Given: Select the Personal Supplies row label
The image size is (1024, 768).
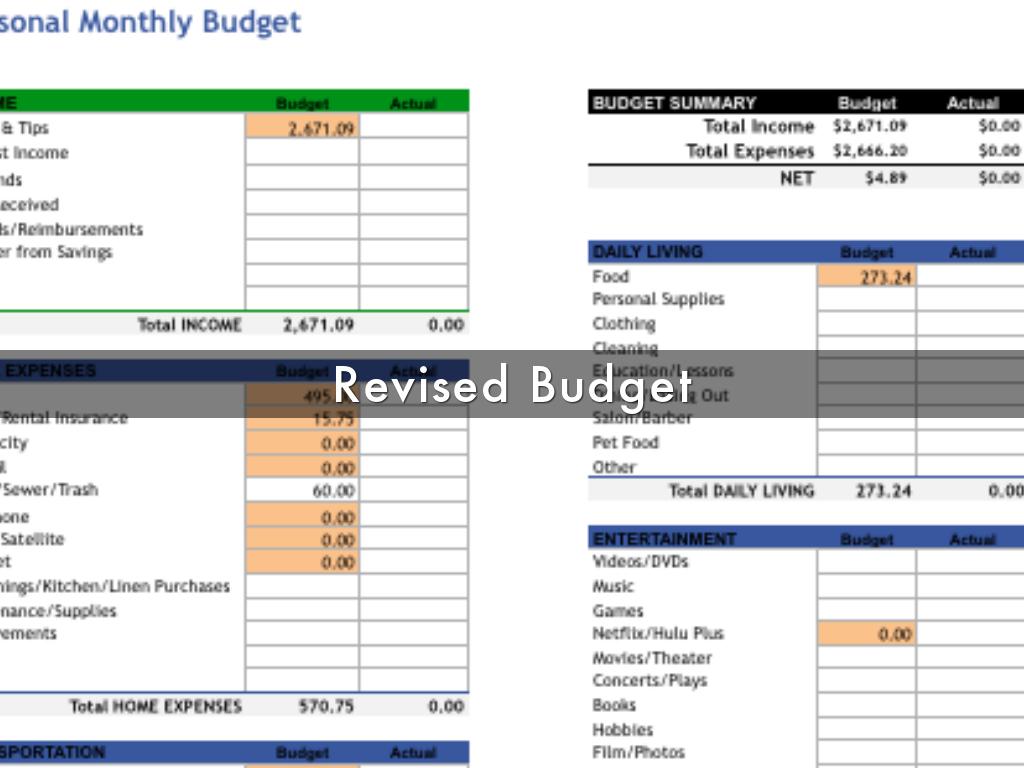Looking at the screenshot, I should (x=658, y=299).
